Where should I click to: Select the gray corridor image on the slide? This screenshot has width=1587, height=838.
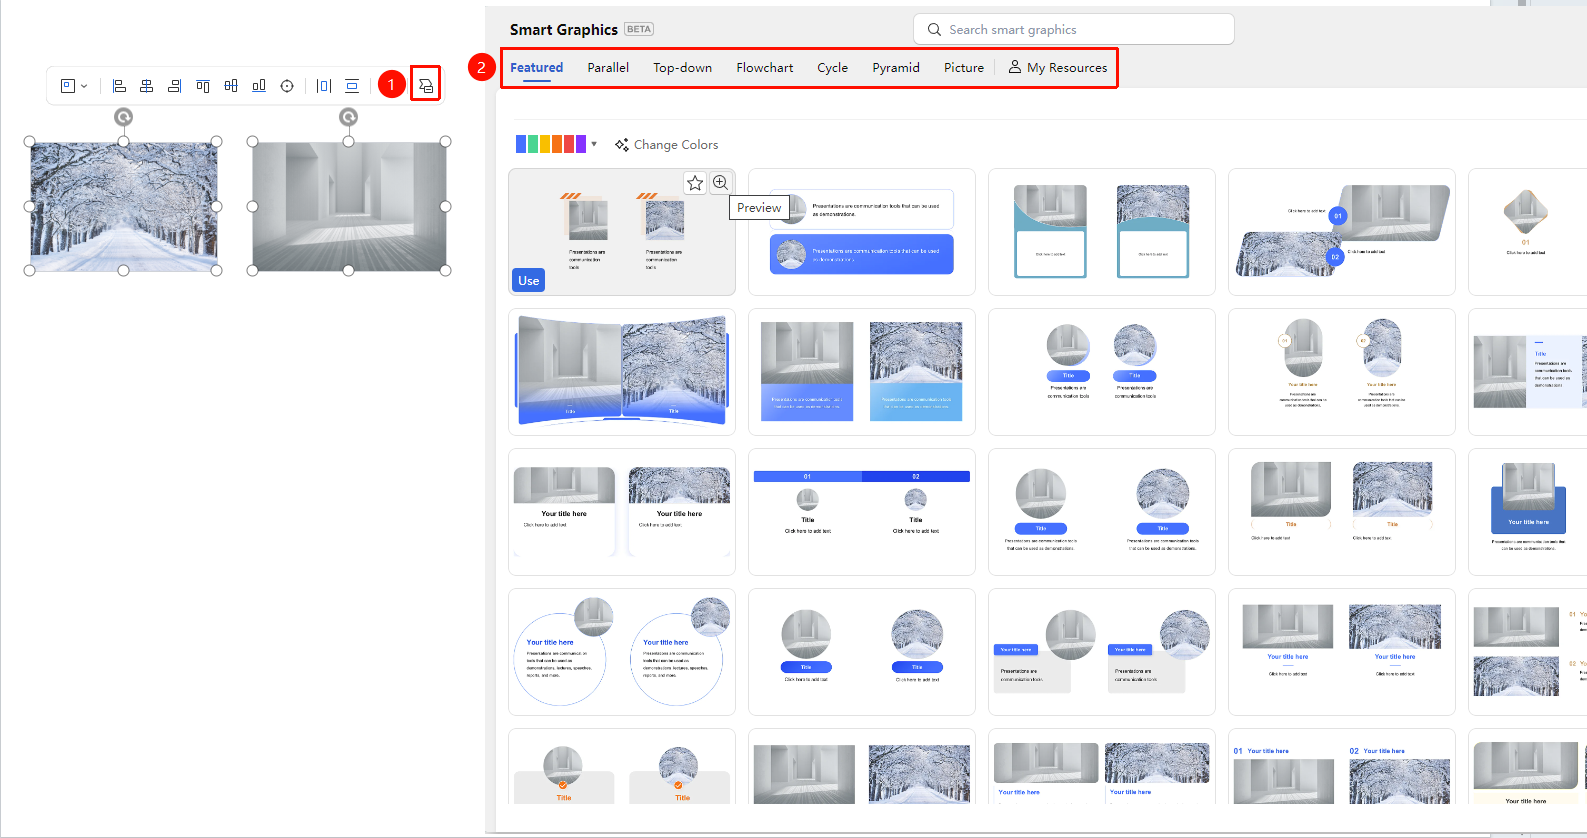tap(349, 207)
